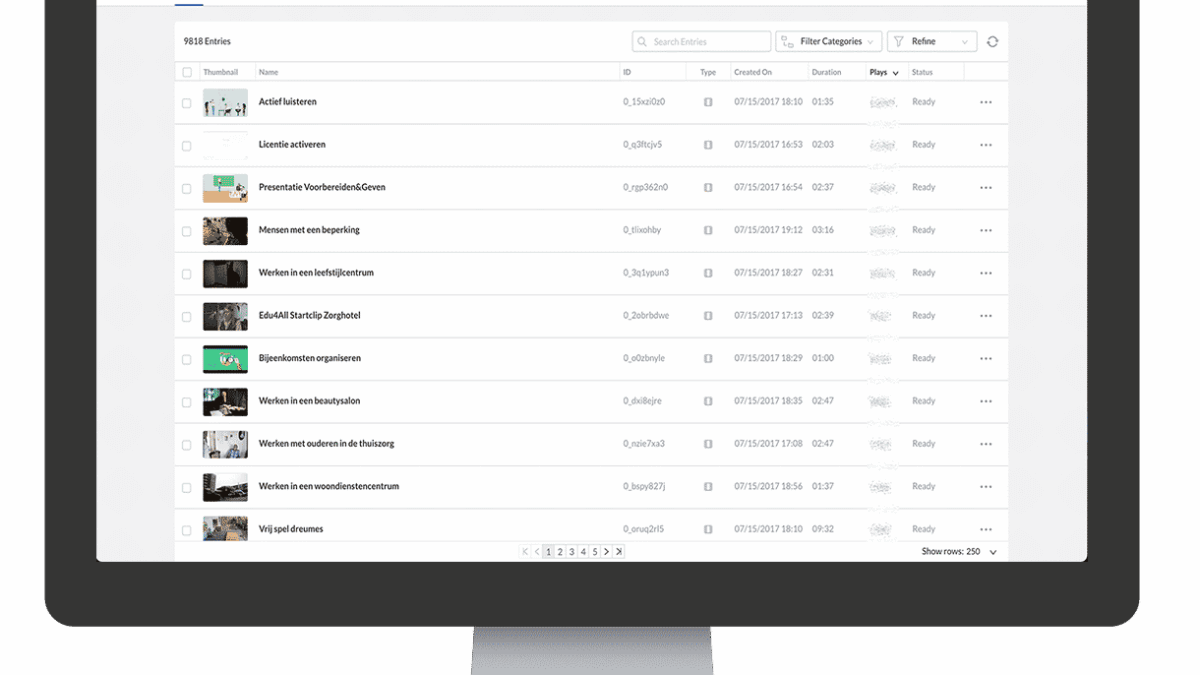Screen dimensions: 1200x675
Task: Click the Search Entries field
Action: [701, 42]
